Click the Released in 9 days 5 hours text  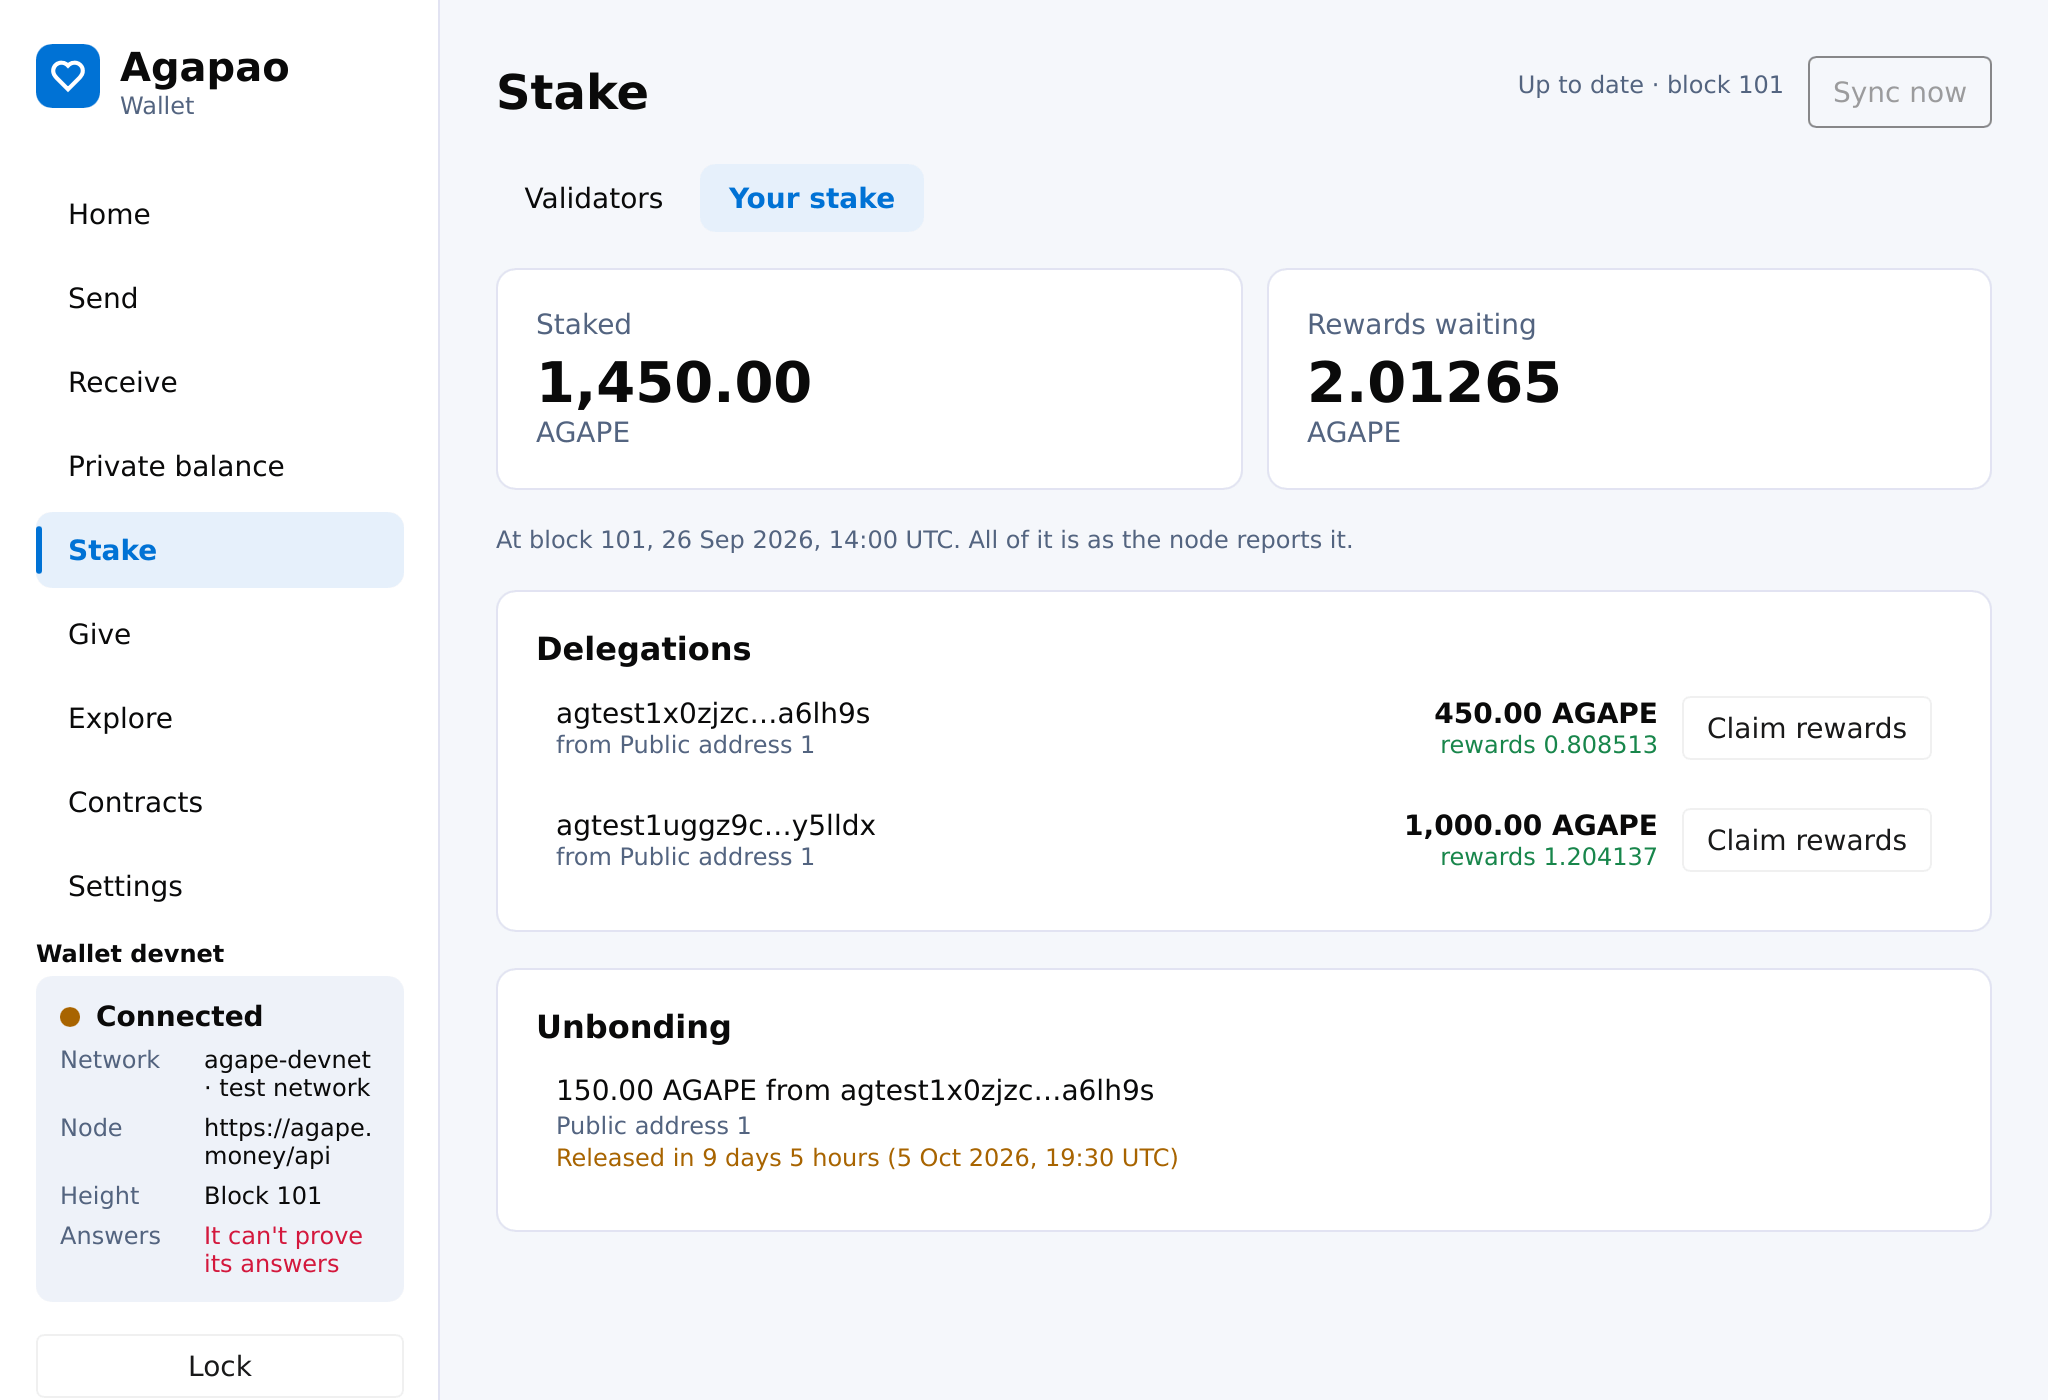[x=867, y=1158]
